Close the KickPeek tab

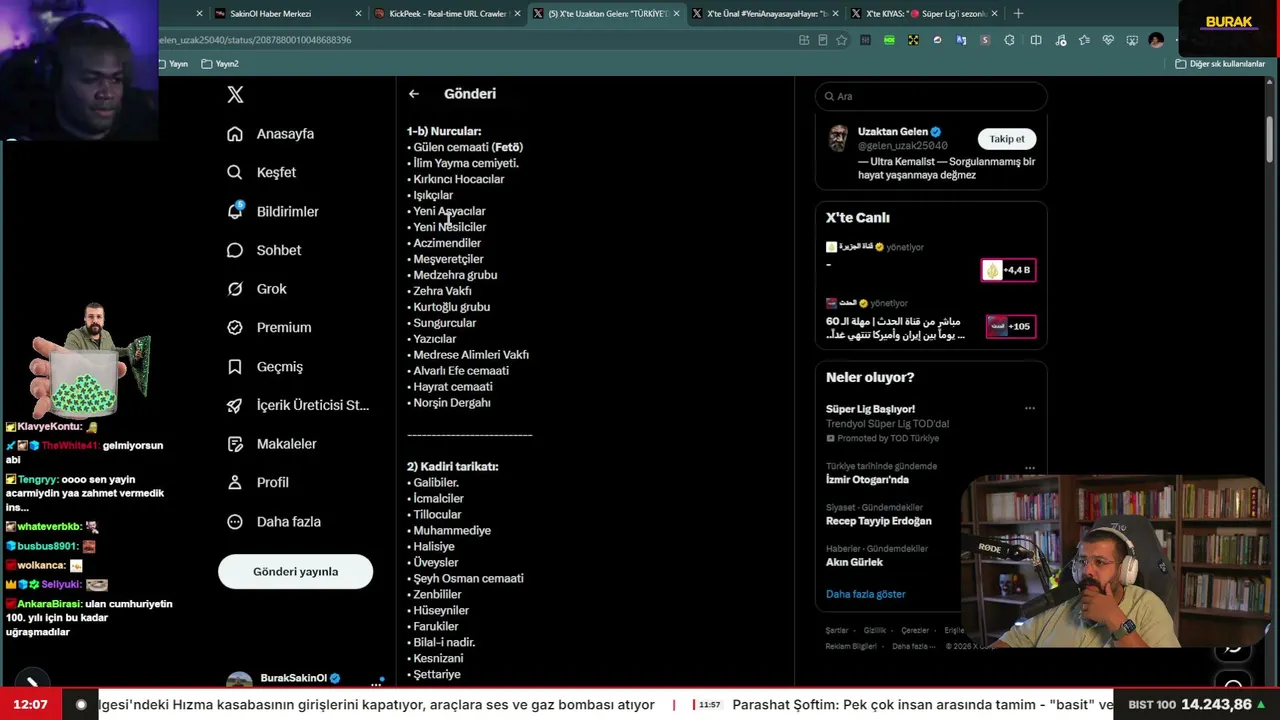coord(517,14)
